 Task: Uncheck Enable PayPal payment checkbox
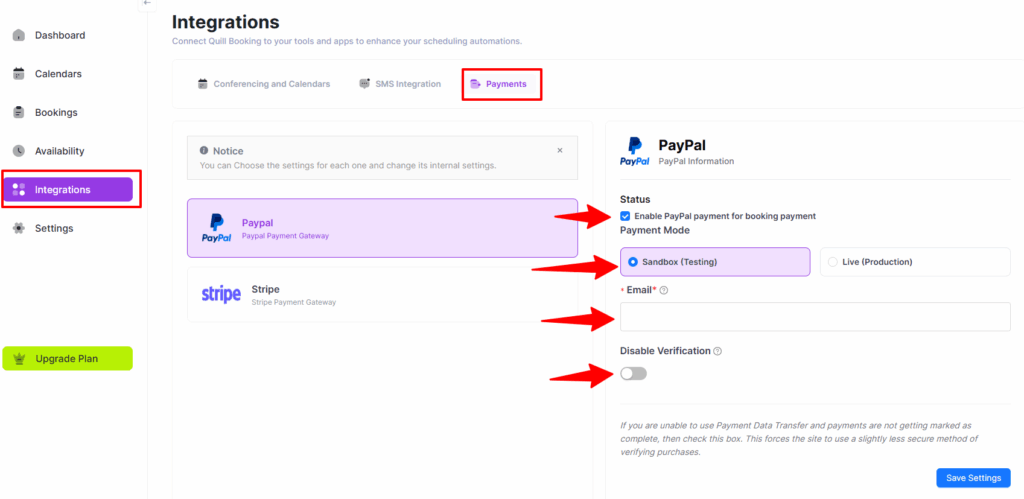tap(625, 216)
